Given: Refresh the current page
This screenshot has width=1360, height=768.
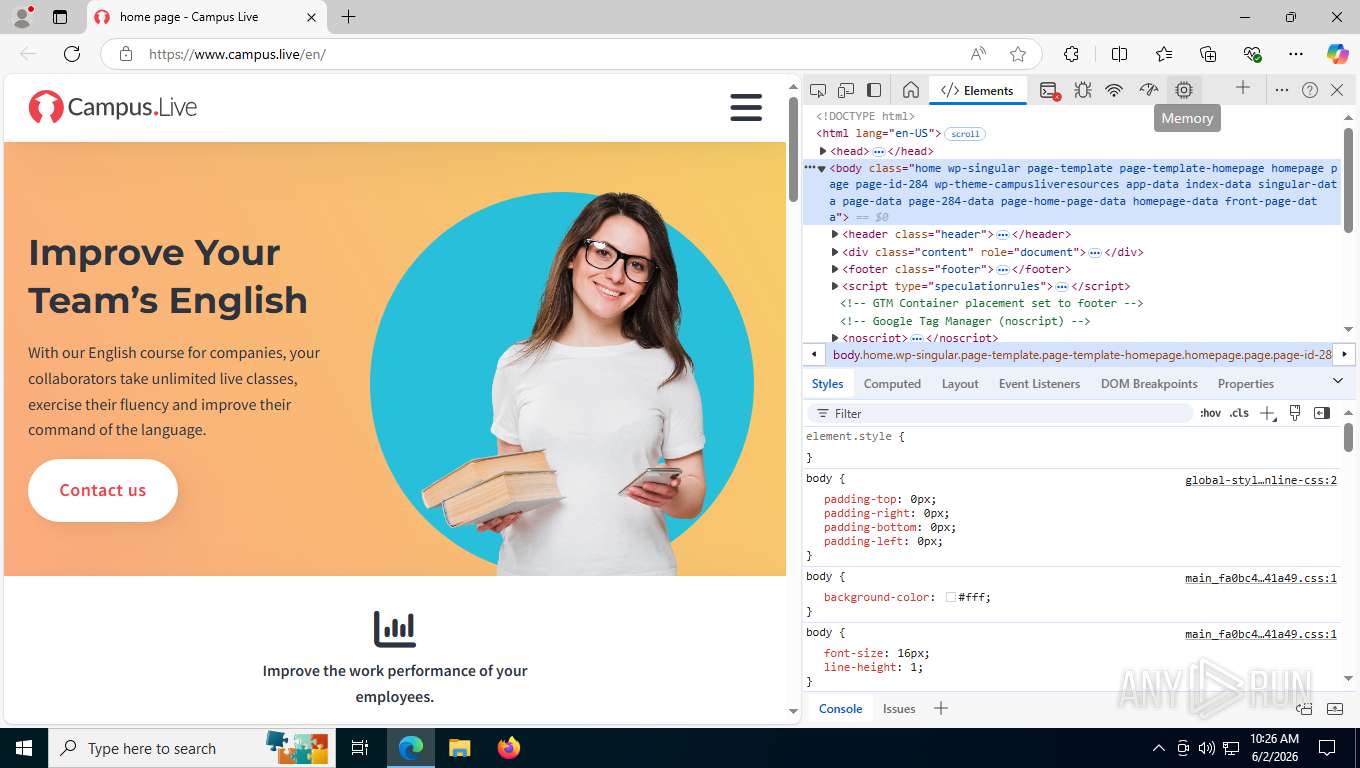Looking at the screenshot, I should 72,54.
